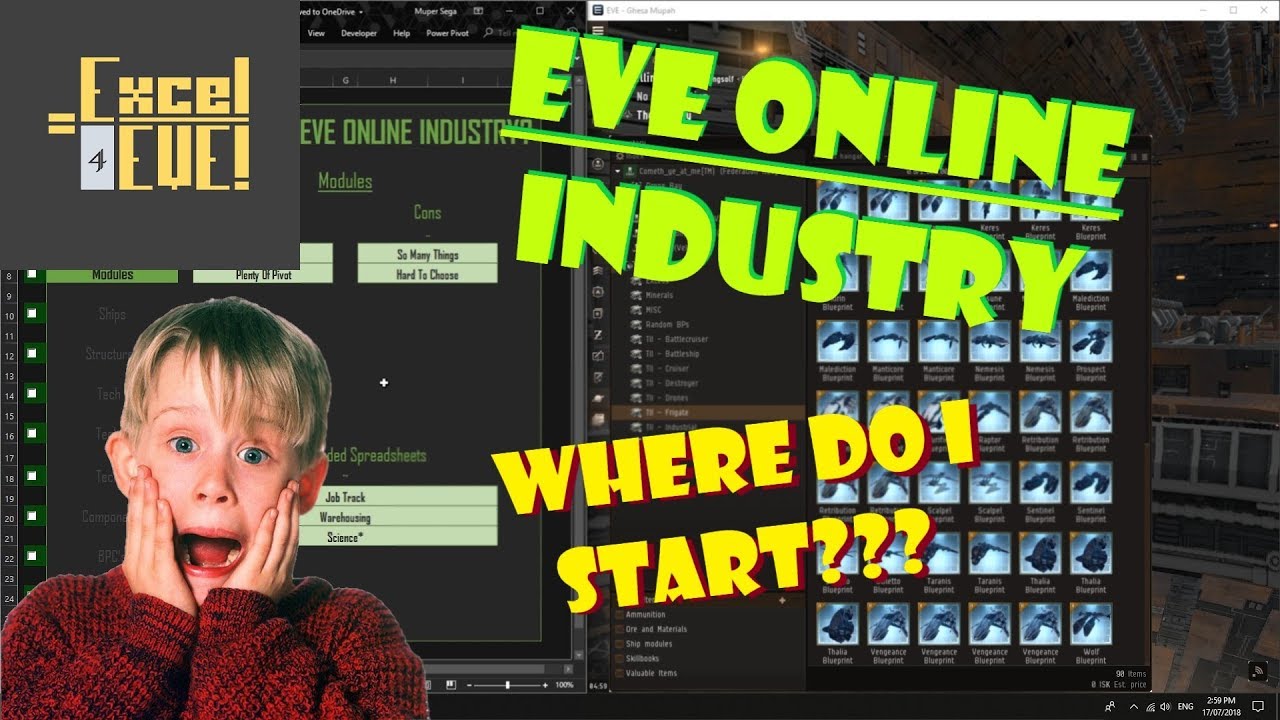Open the volume tray icon
Viewport: 1280px width, 720px height.
coord(1164,706)
